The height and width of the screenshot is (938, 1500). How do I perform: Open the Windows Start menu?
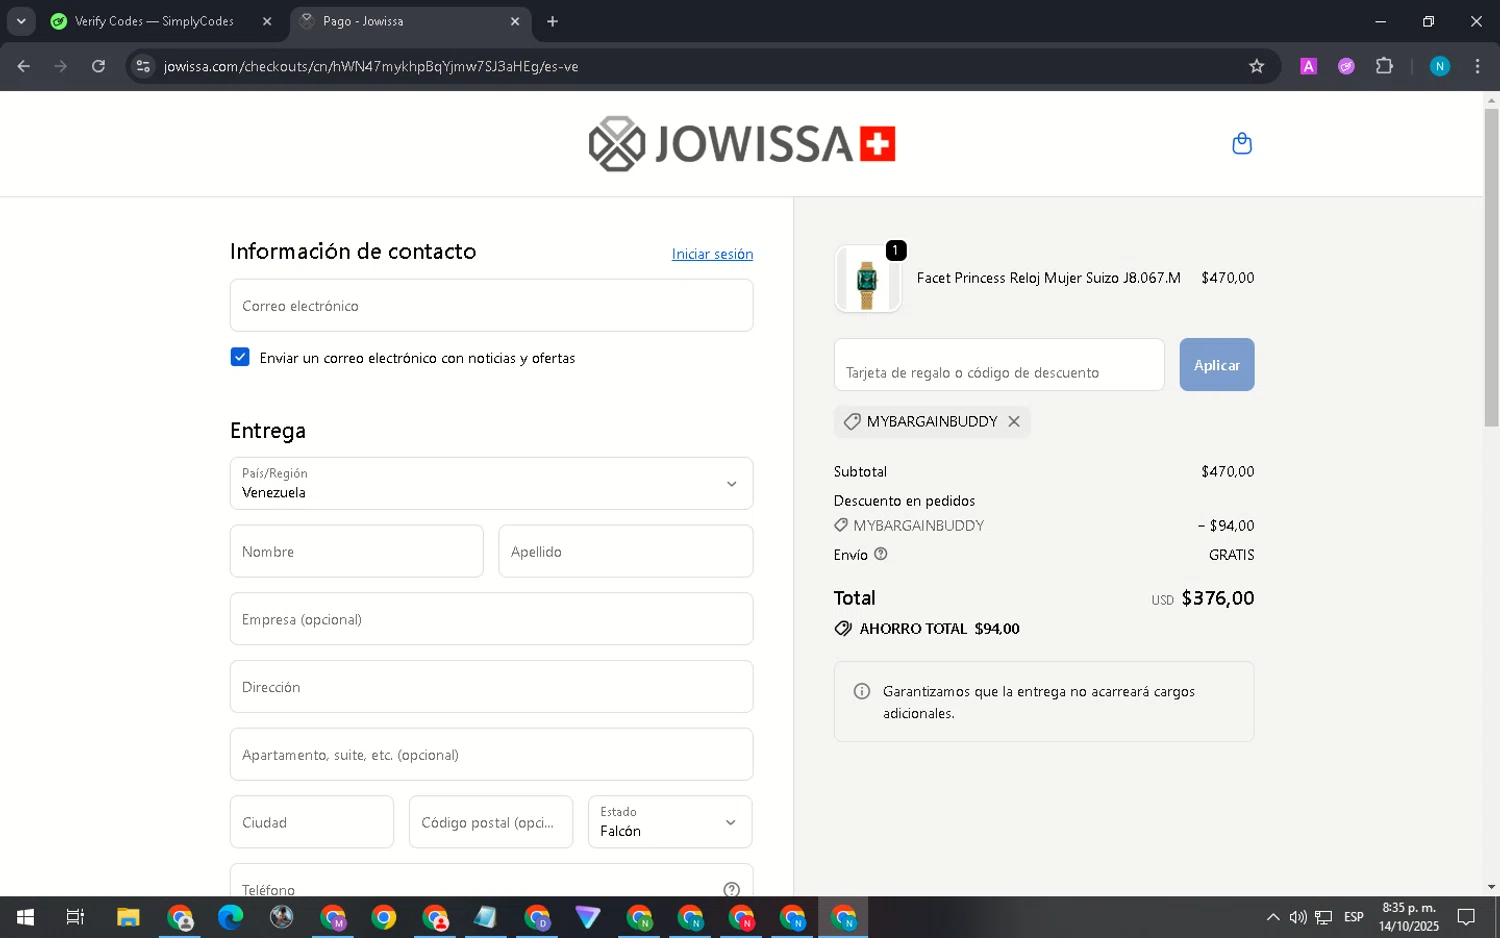[25, 917]
